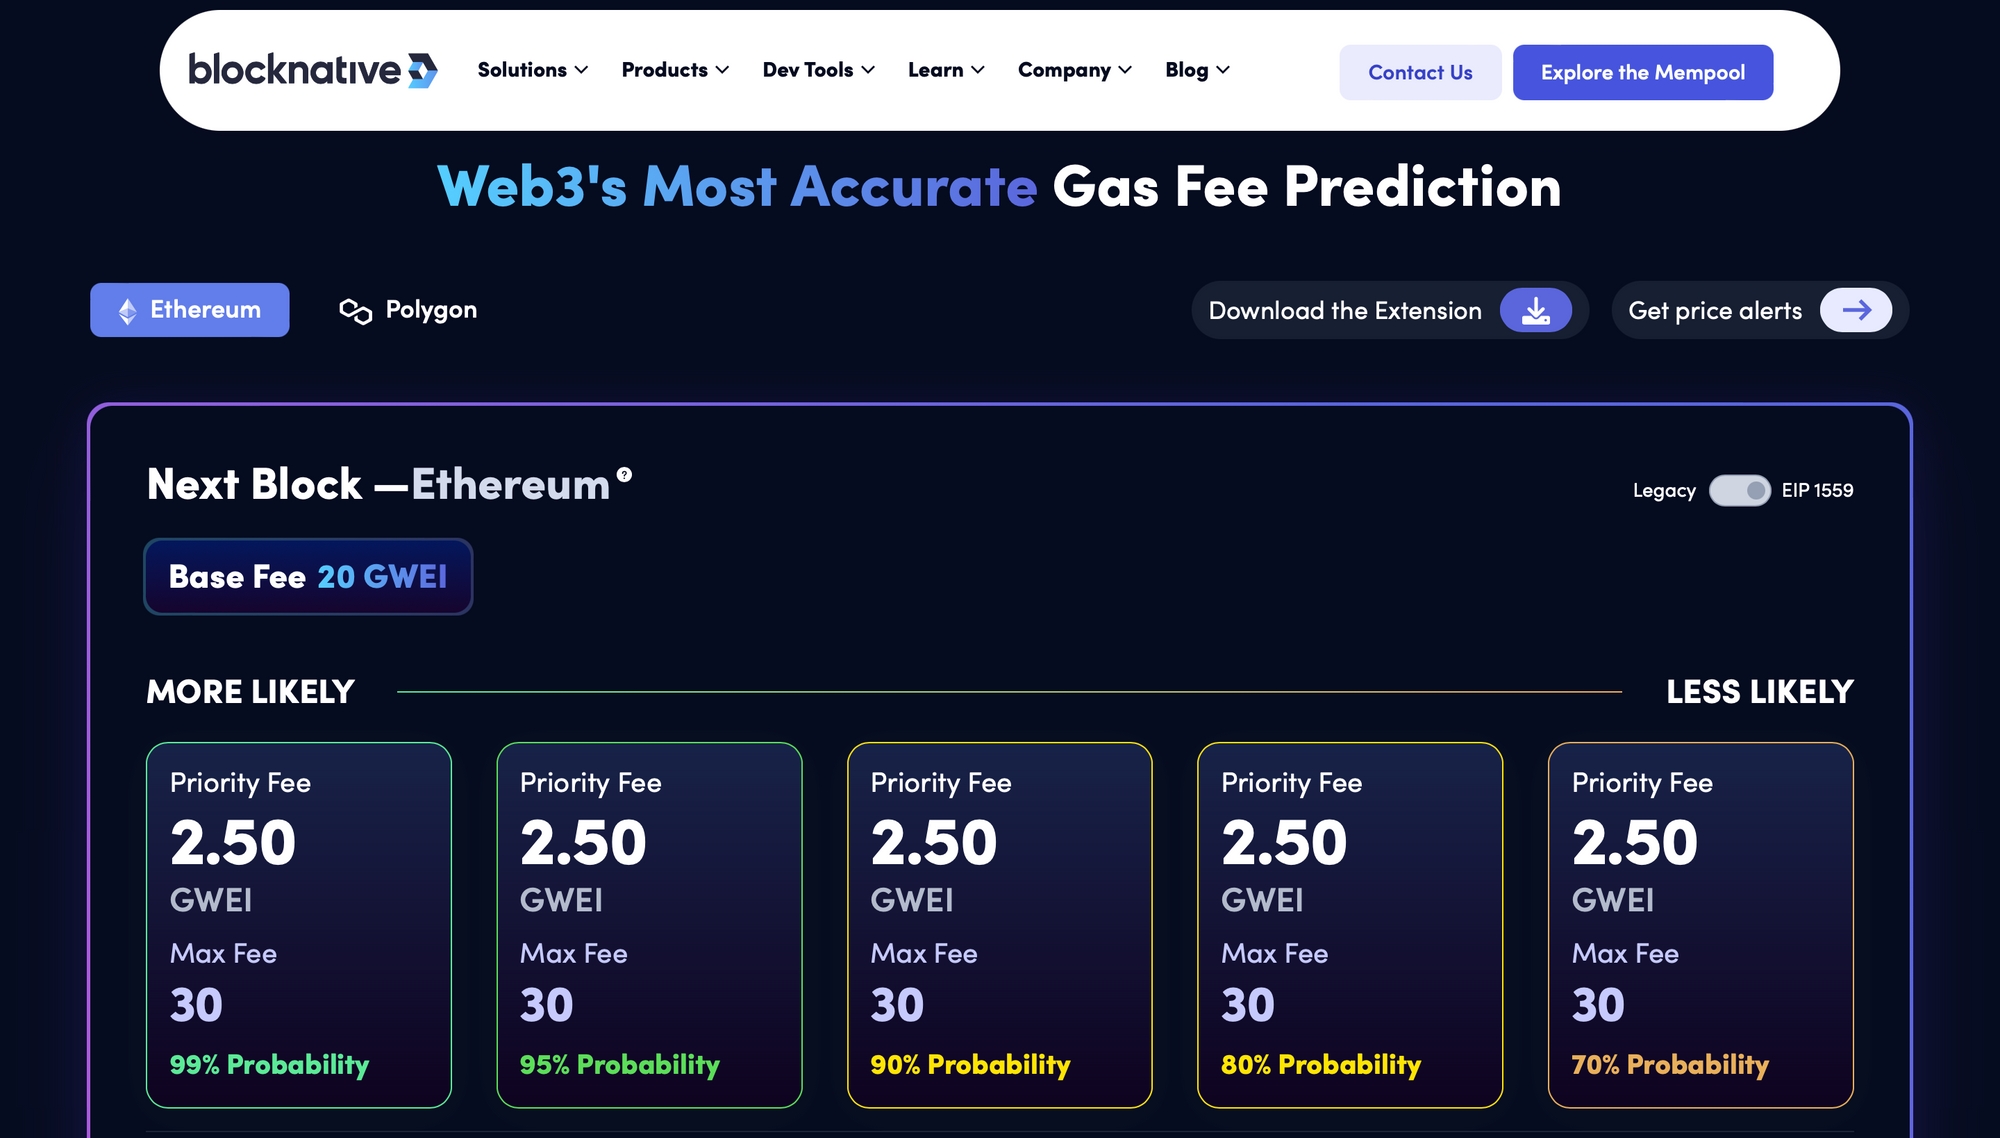Expand the Company menu
This screenshot has height=1138, width=2000.
(x=1074, y=70)
